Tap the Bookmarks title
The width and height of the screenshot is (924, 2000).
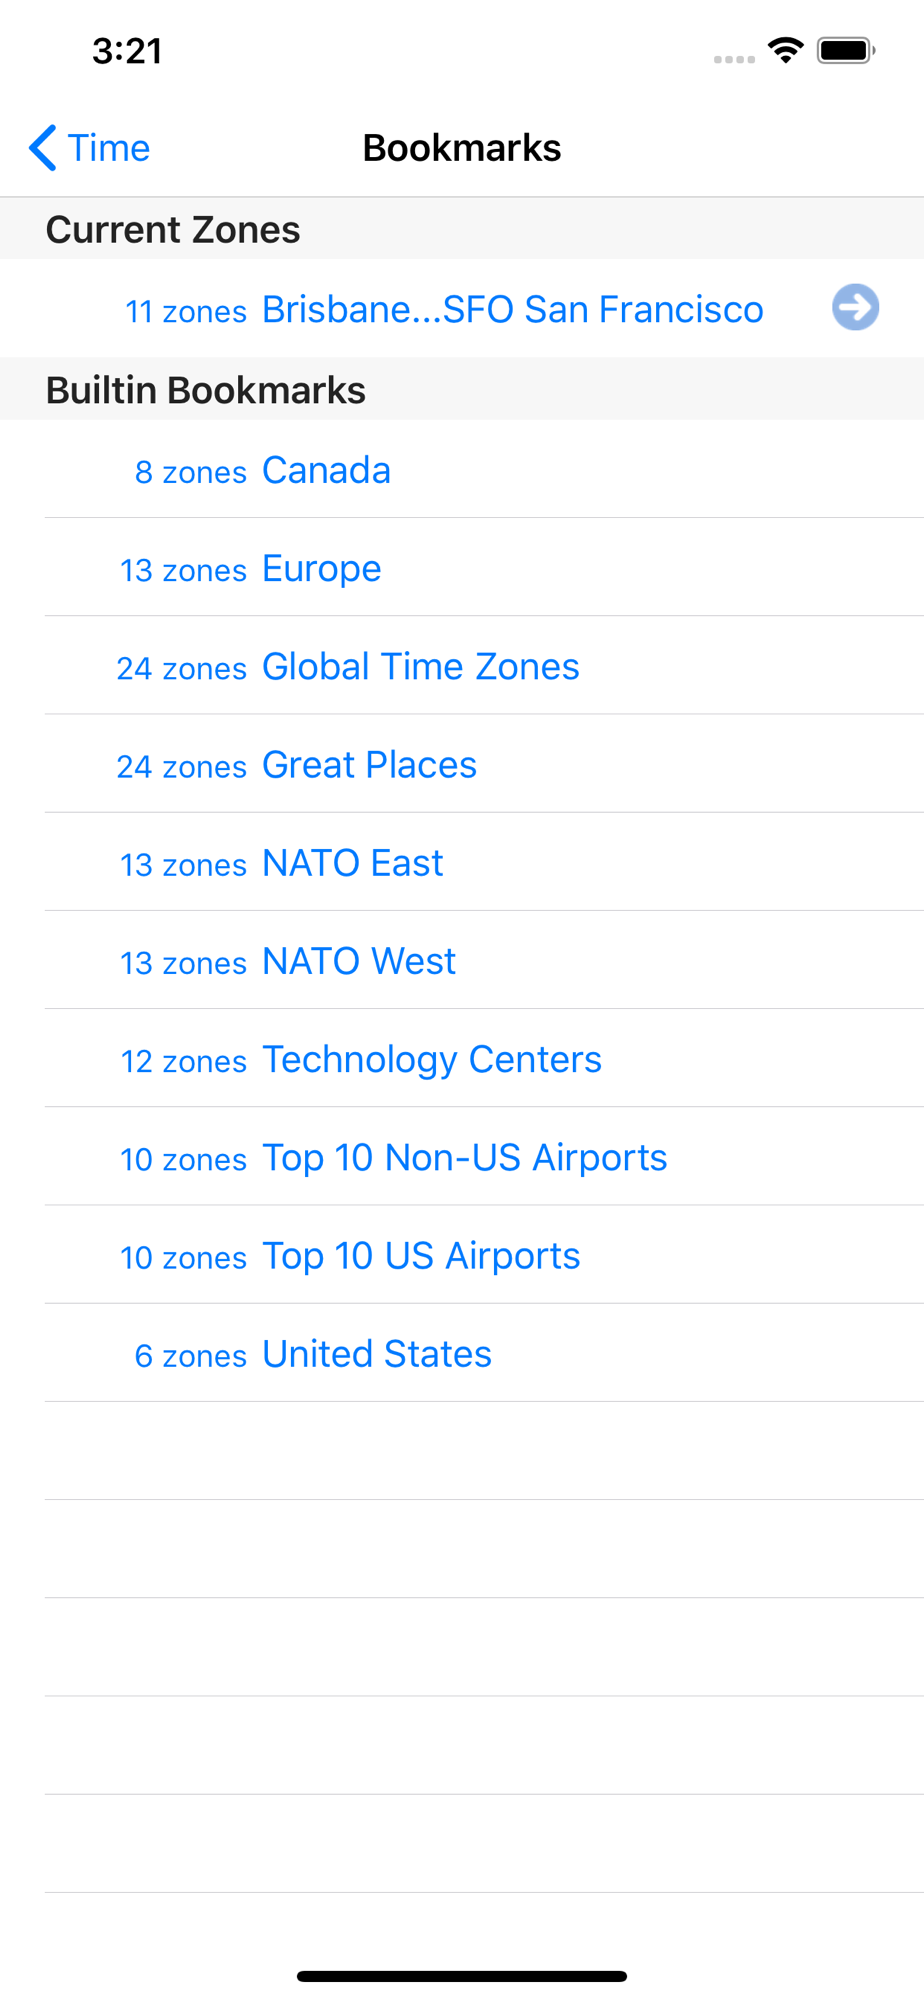461,148
